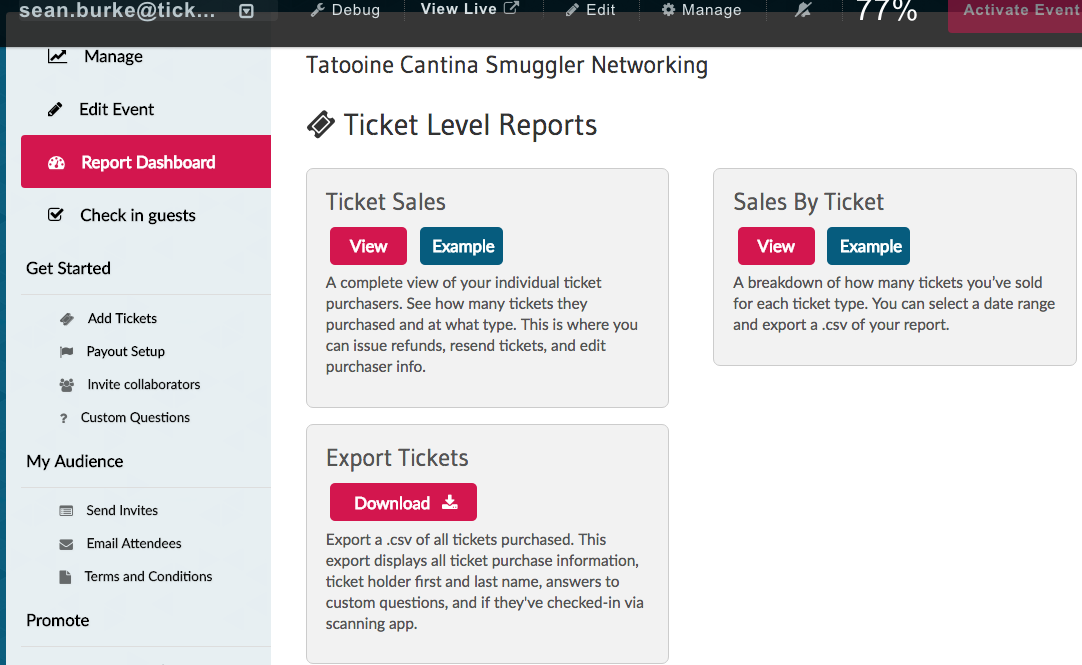This screenshot has height=665, width=1082.
Task: Click the Add Tickets ticket icon
Action: point(67,319)
